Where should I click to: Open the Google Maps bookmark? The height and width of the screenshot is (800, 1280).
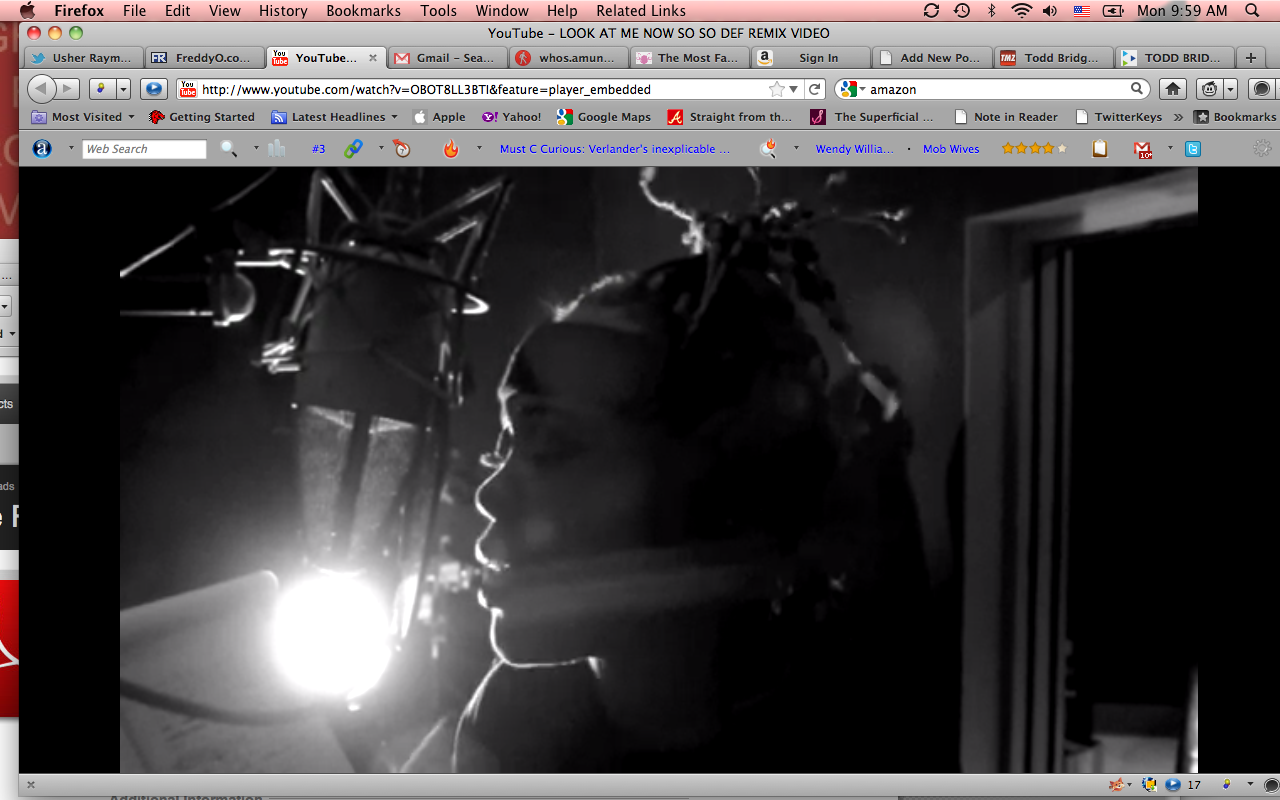[x=603, y=117]
